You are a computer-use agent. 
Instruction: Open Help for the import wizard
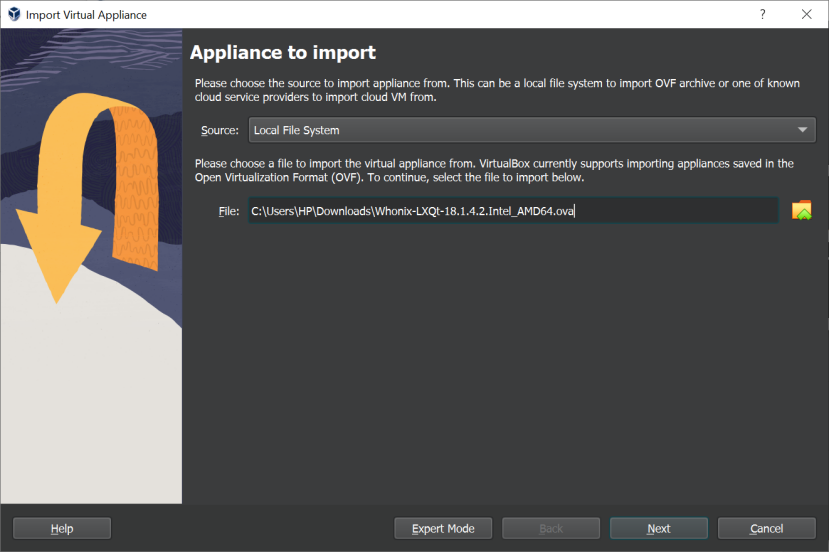point(62,528)
